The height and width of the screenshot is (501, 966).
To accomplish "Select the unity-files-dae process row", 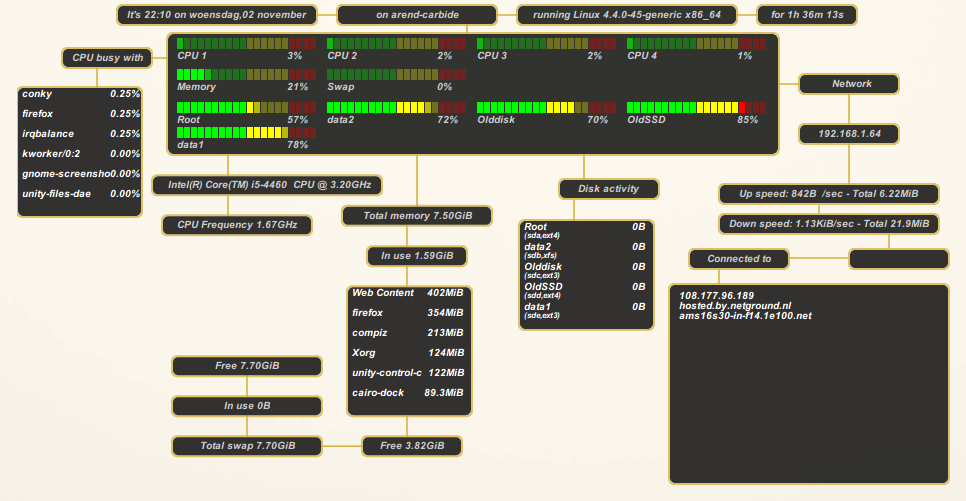I will click(x=81, y=193).
